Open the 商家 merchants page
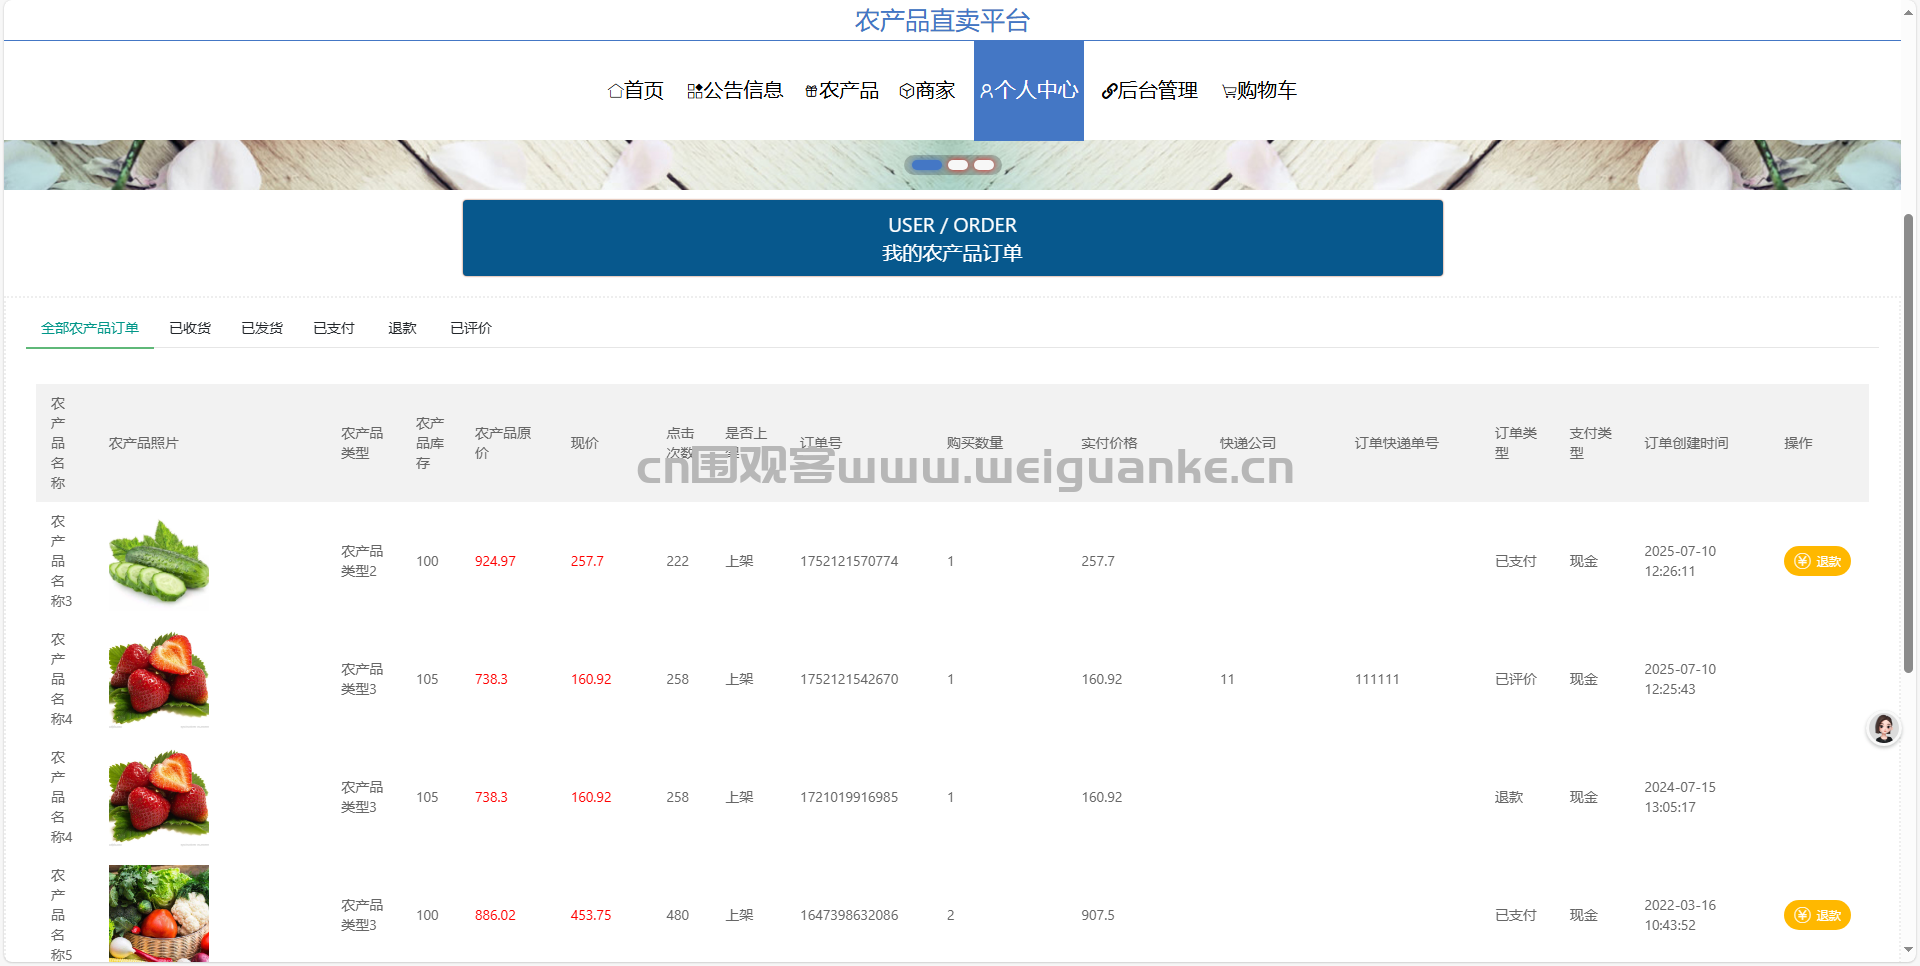The image size is (1920, 966). (x=927, y=90)
